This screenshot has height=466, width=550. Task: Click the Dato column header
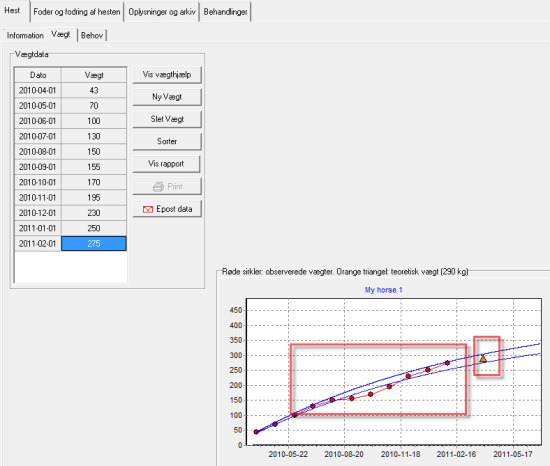38,75
